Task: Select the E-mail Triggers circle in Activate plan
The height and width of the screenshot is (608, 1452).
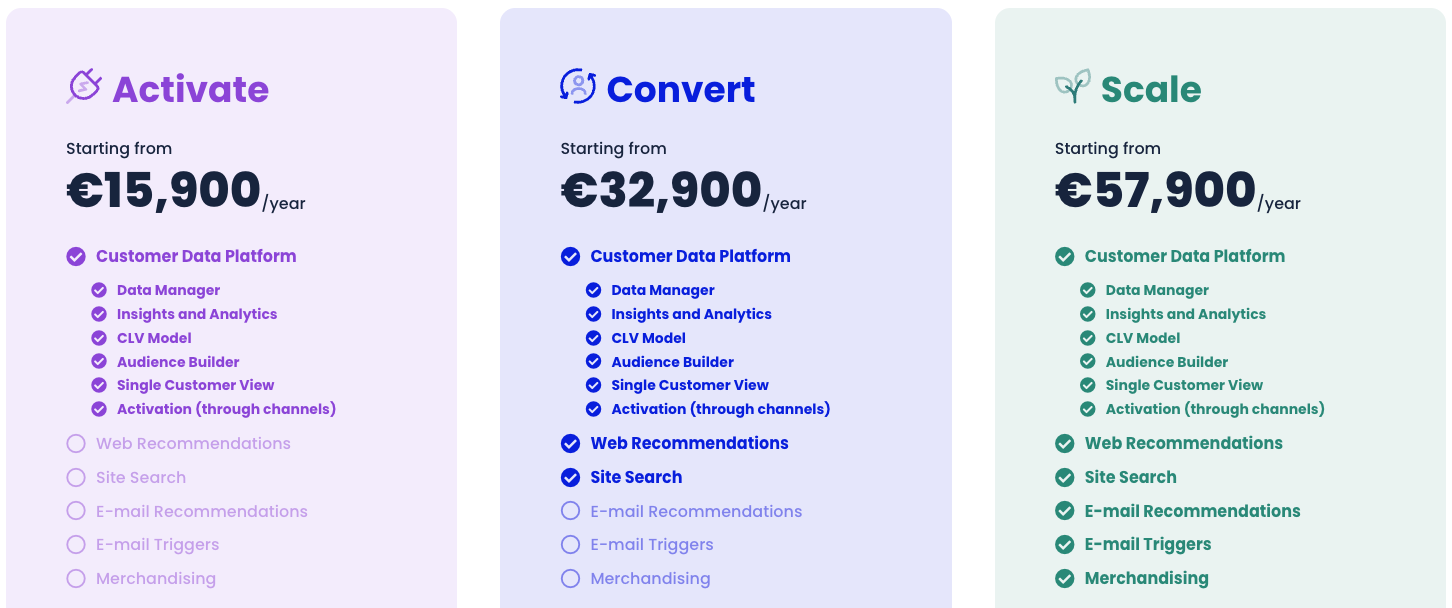Action: pos(75,544)
